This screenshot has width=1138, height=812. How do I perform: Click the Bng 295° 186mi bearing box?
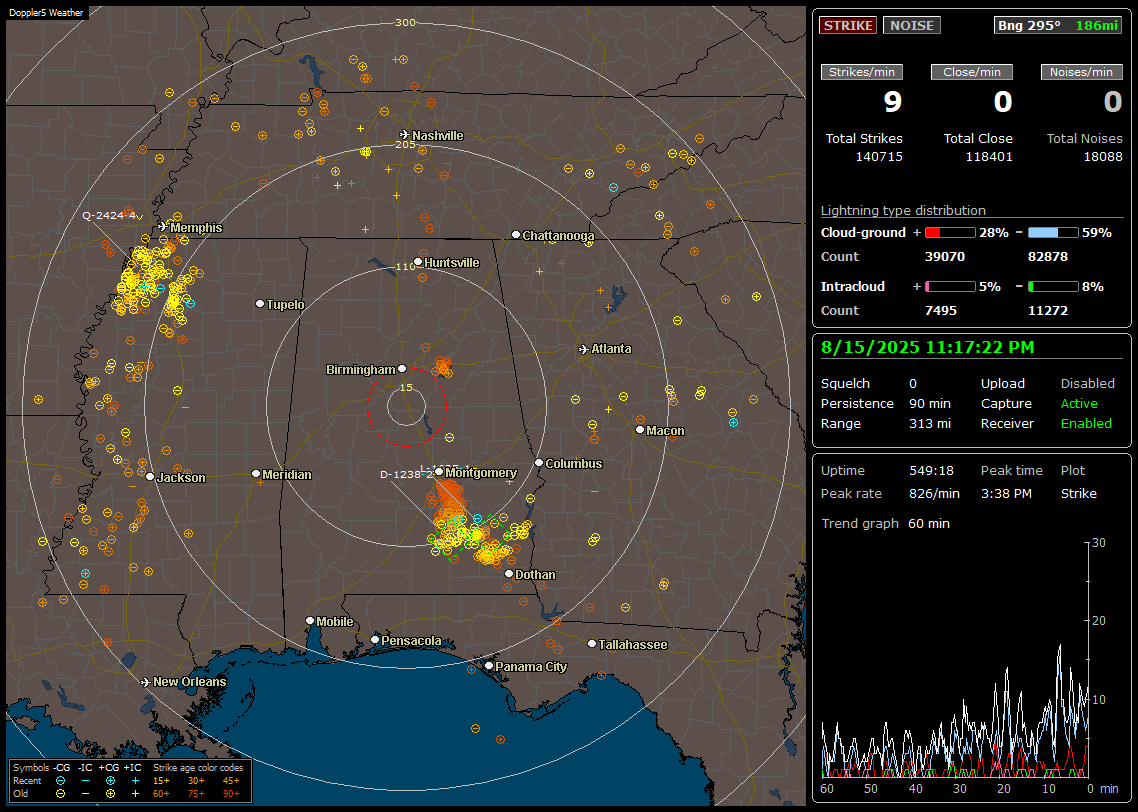pos(1058,25)
